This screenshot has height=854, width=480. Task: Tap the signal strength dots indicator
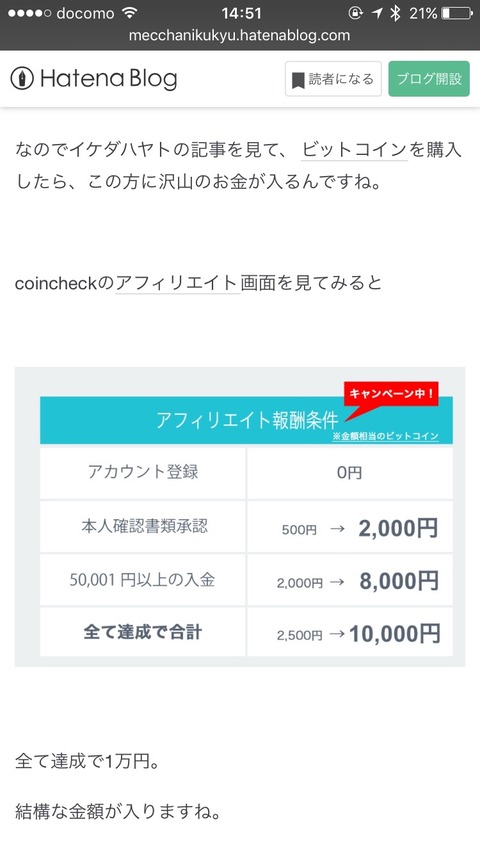[x=29, y=13]
